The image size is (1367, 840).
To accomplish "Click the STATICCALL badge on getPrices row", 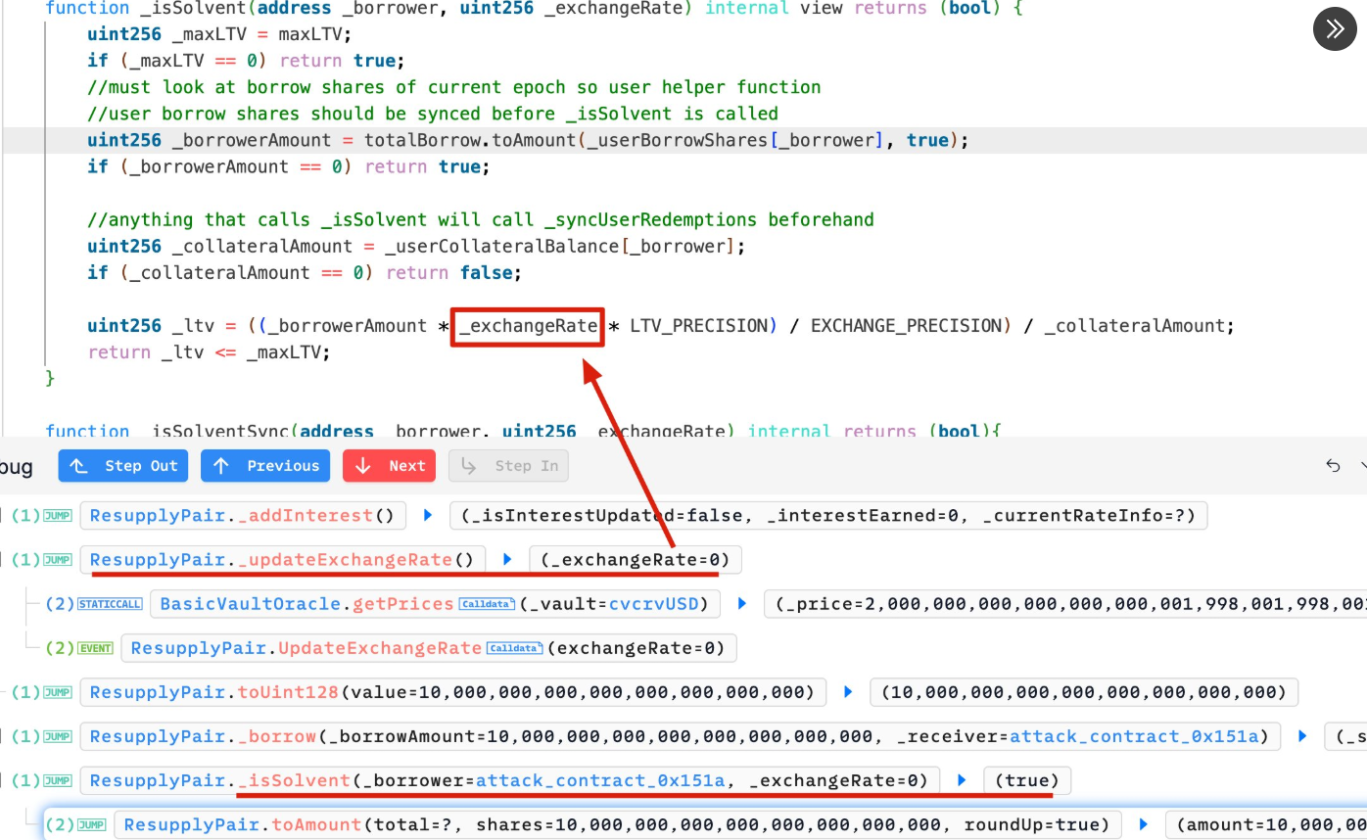I will [x=111, y=604].
